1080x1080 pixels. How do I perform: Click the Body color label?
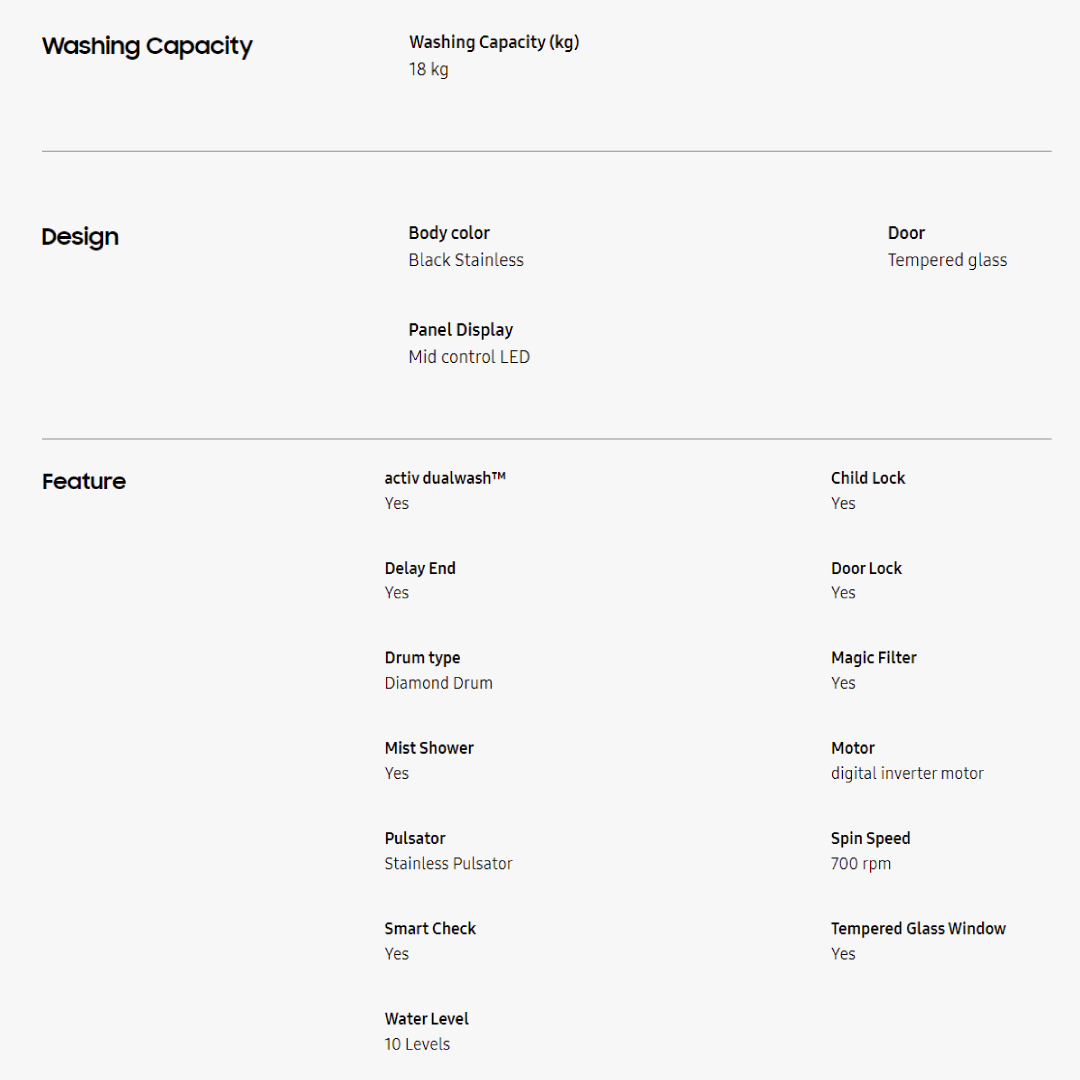pyautogui.click(x=449, y=233)
